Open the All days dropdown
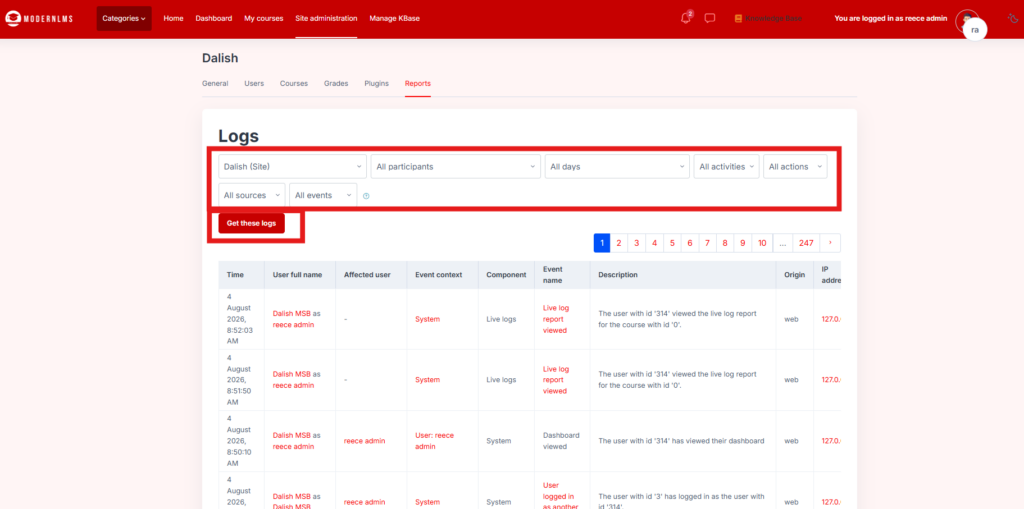Image resolution: width=1024 pixels, height=509 pixels. (x=617, y=167)
